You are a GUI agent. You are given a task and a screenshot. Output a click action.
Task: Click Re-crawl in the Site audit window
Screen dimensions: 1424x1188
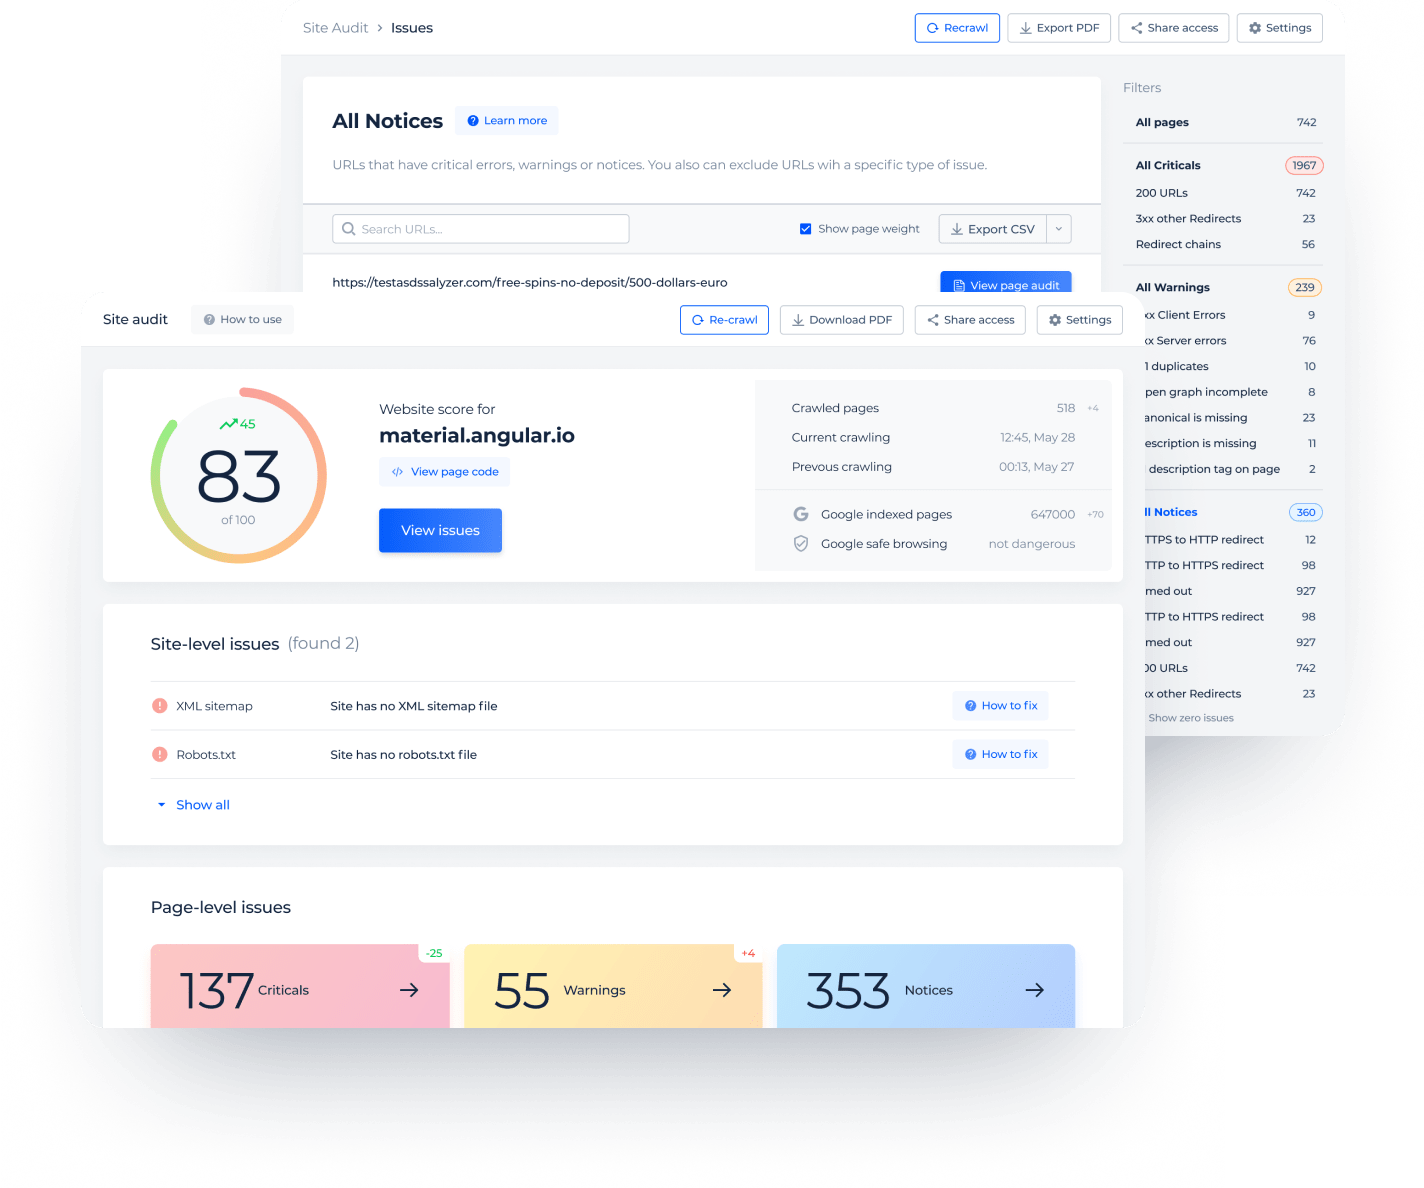point(724,320)
